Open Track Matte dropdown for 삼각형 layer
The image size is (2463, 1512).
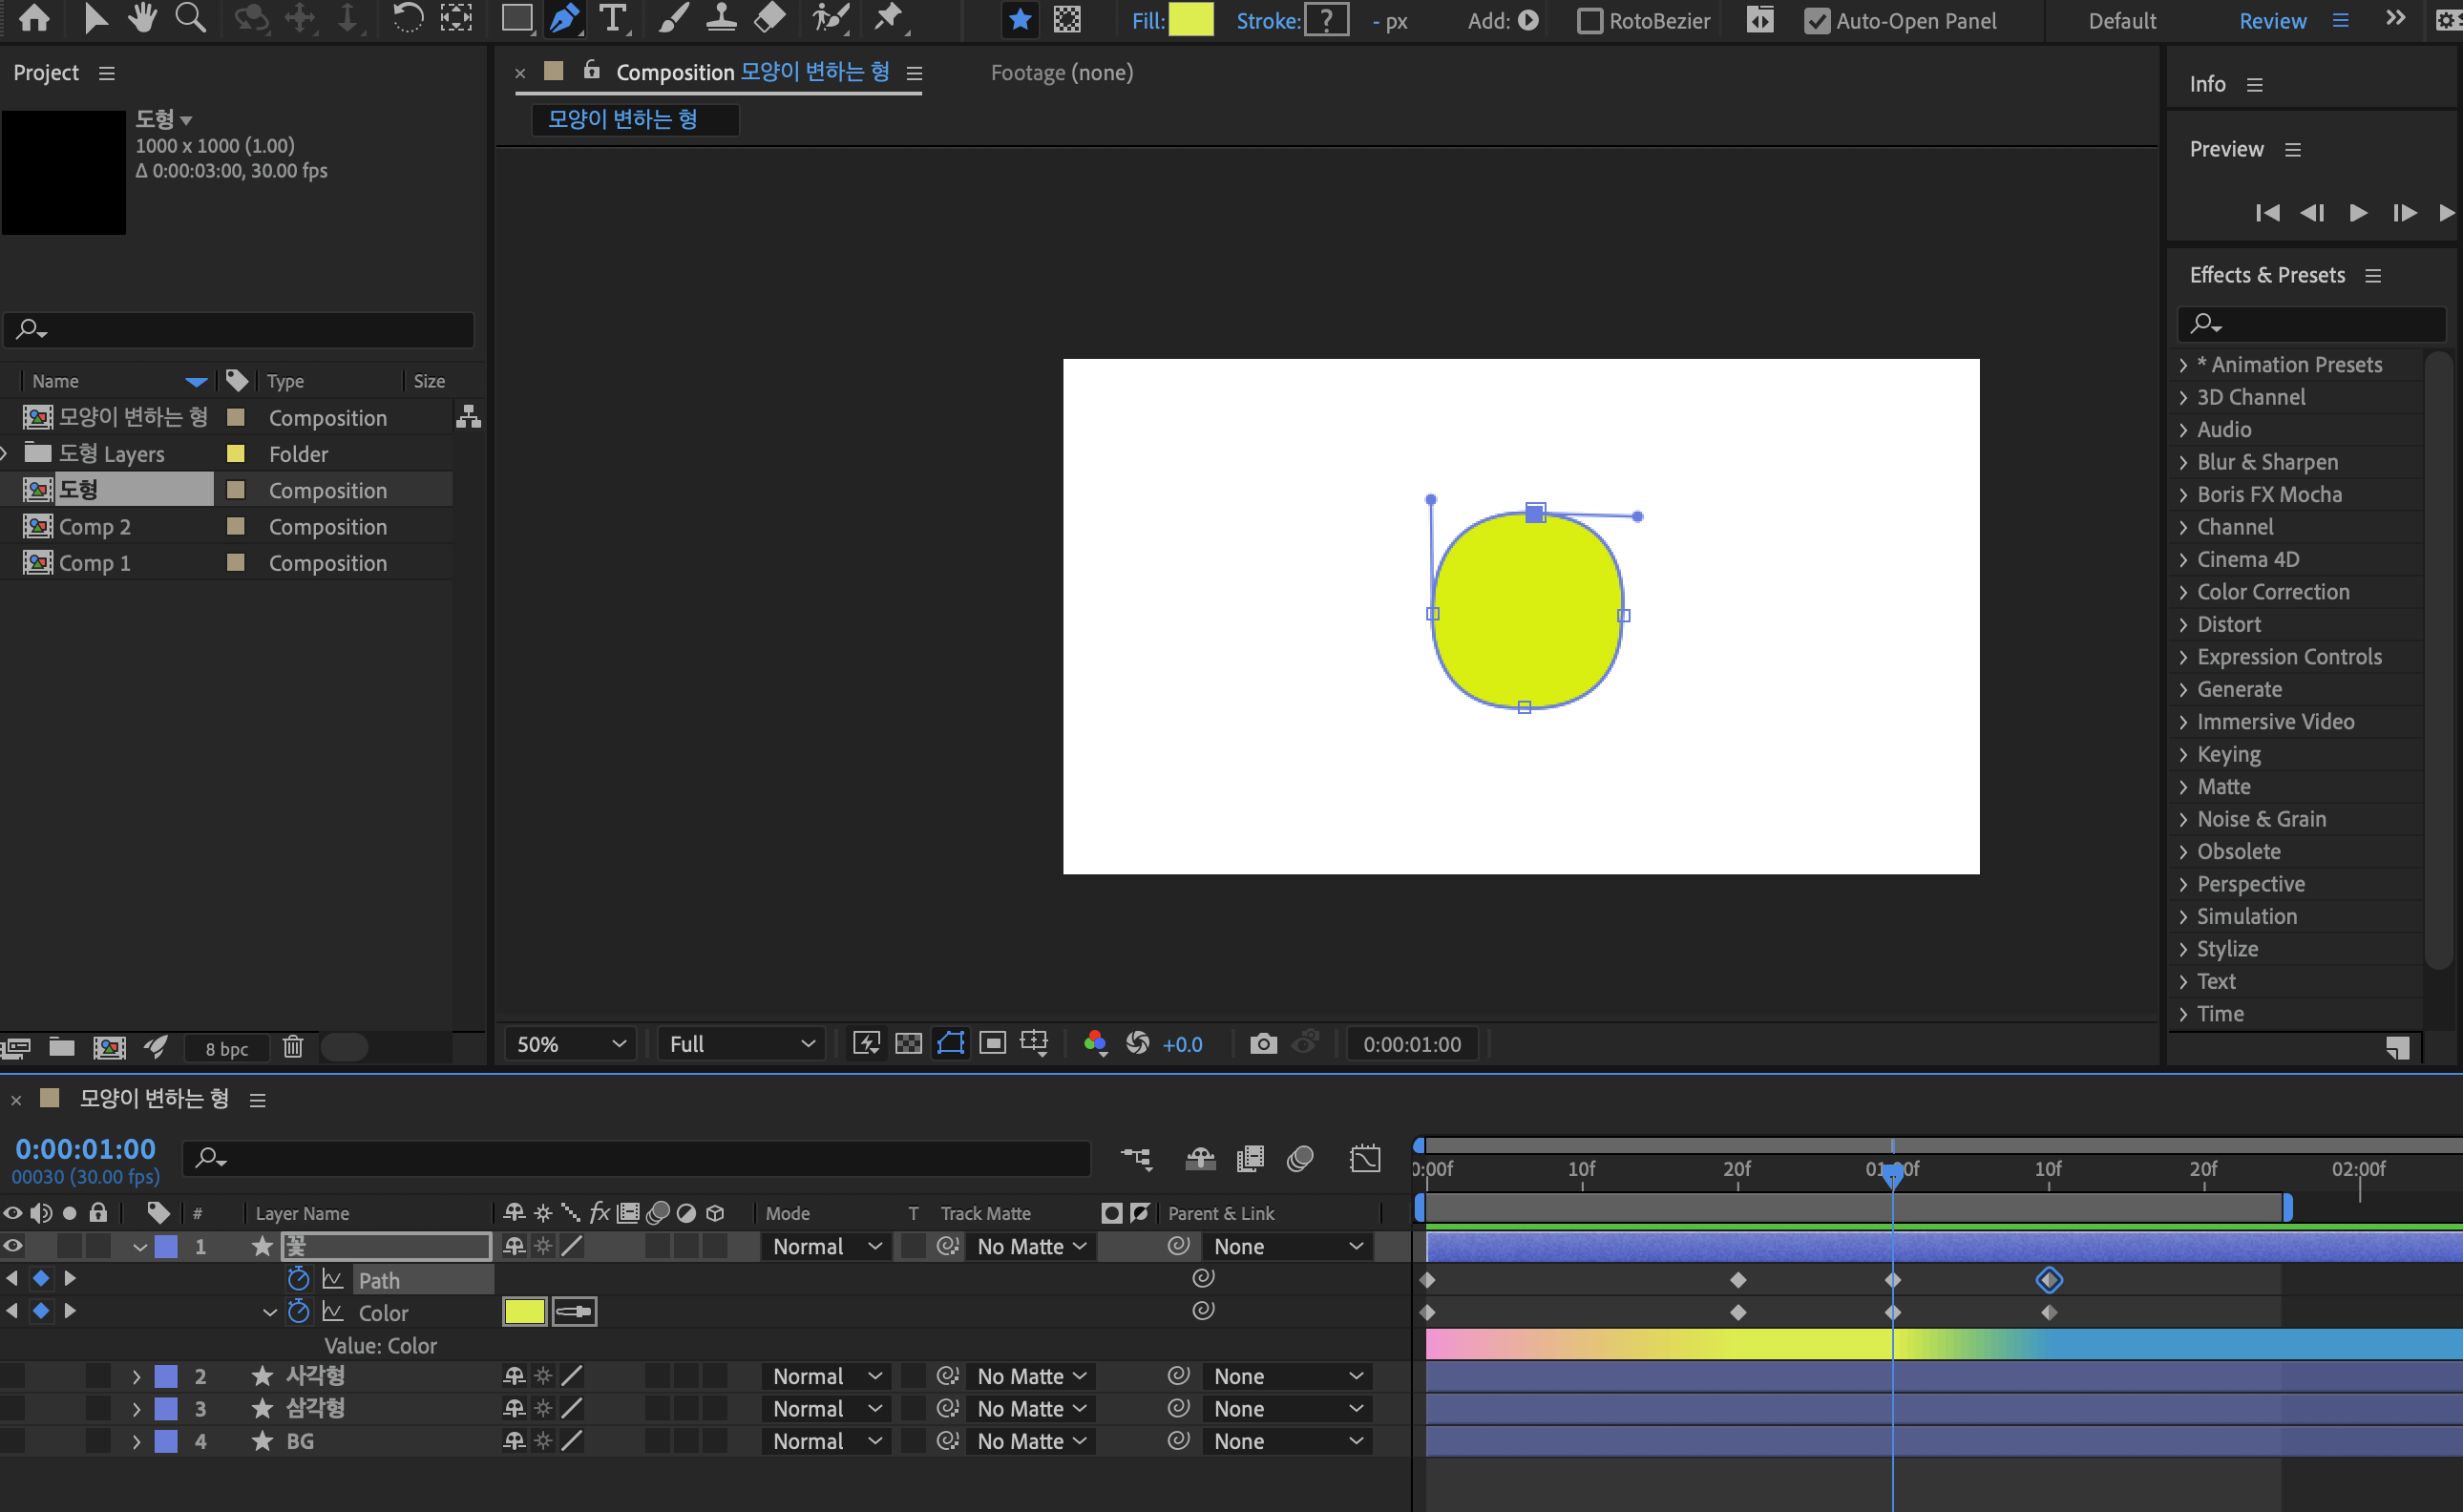point(1030,1408)
